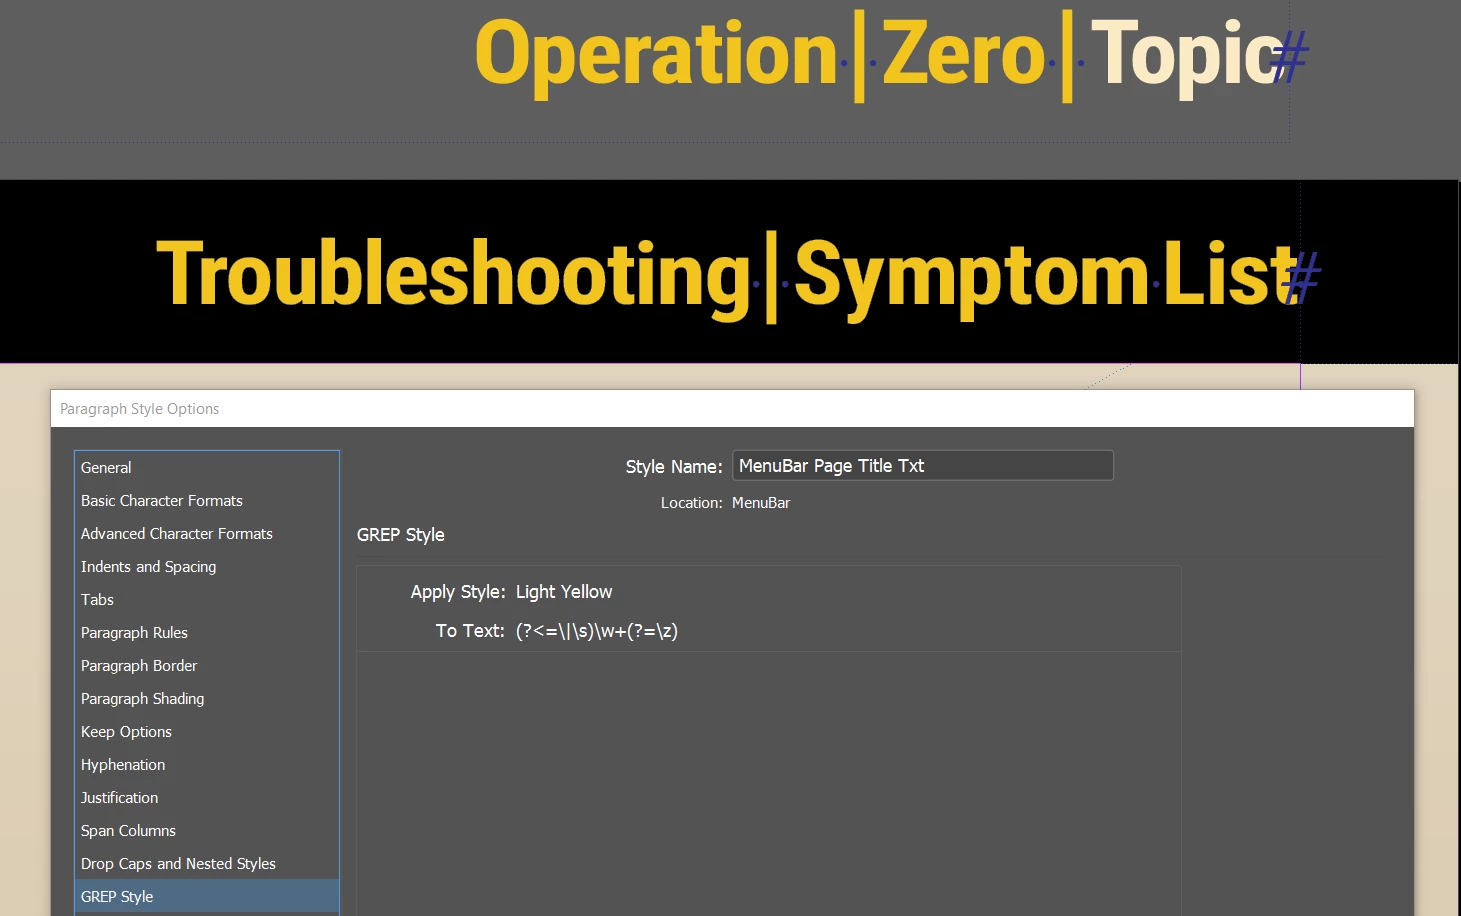Open Paragraph Shading options
The width and height of the screenshot is (1461, 916).
[206, 699]
